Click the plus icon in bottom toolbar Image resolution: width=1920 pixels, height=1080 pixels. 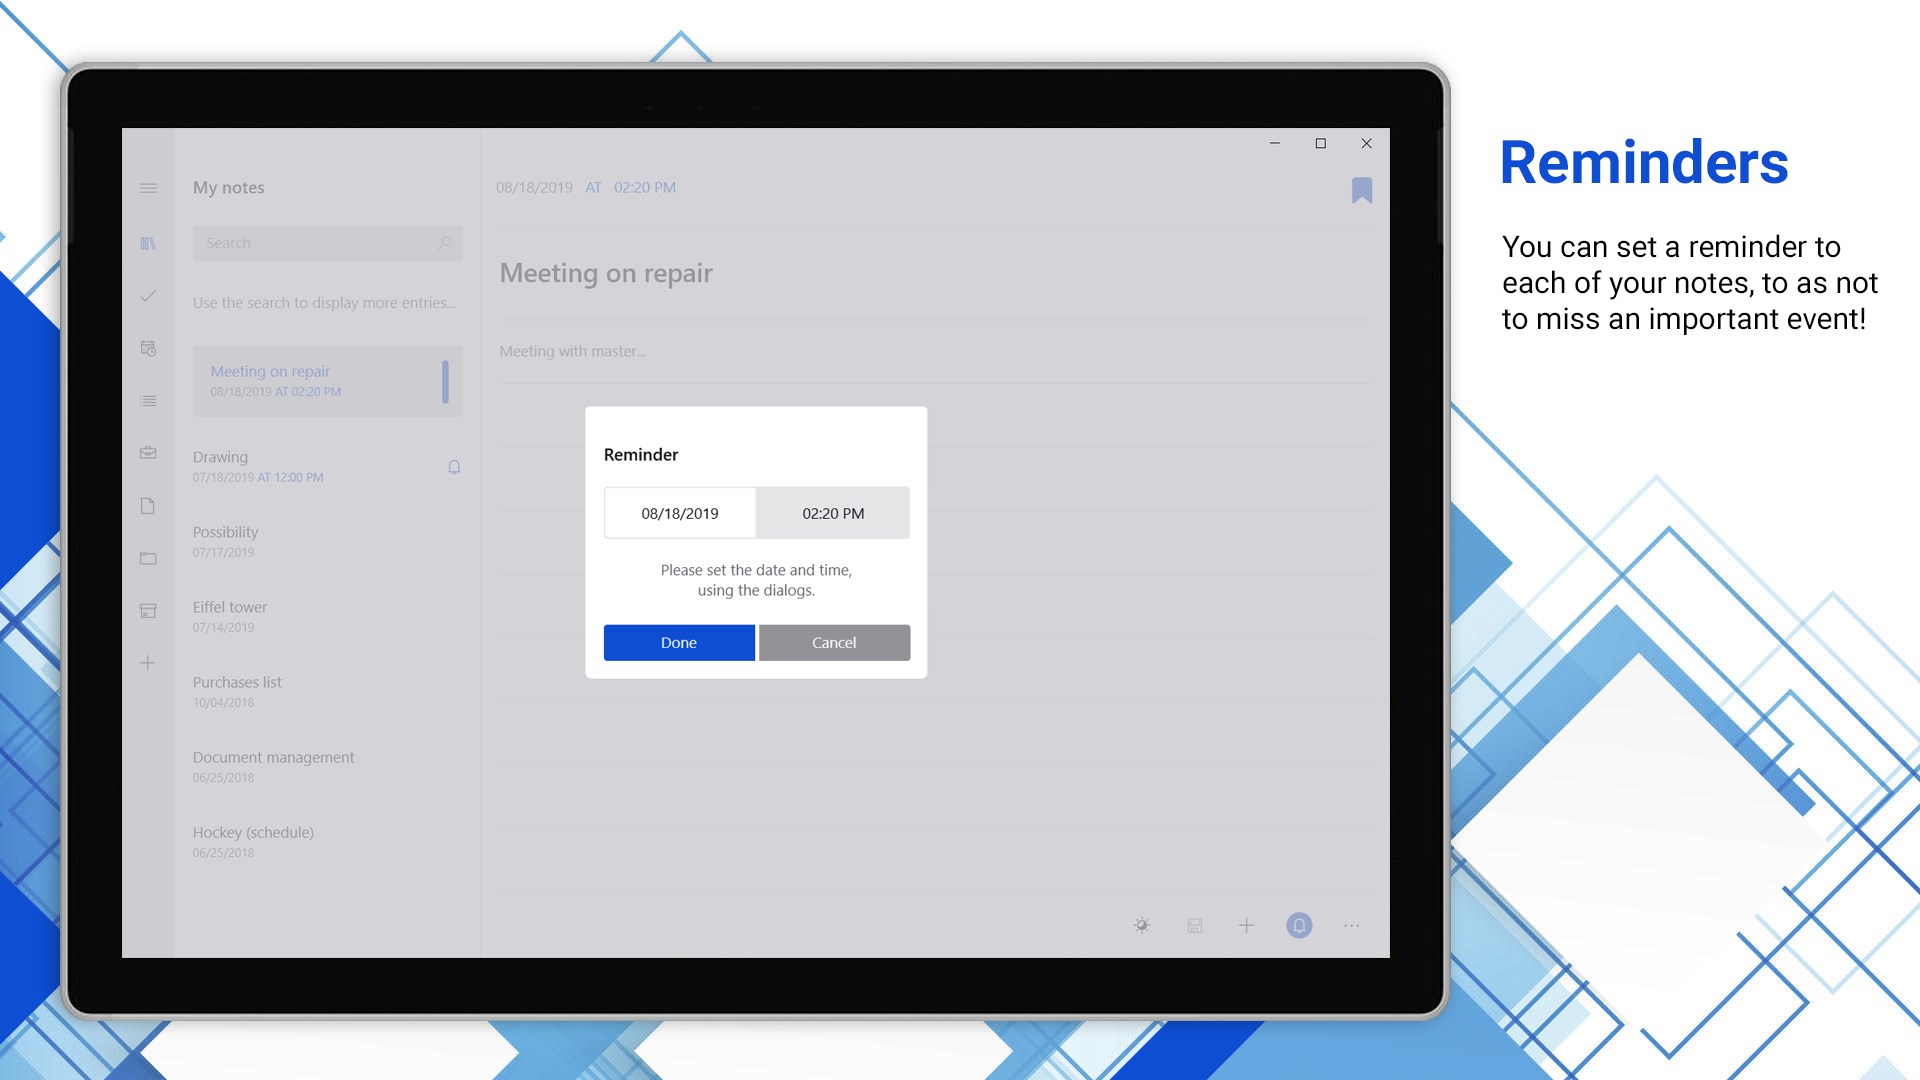[x=1246, y=925]
